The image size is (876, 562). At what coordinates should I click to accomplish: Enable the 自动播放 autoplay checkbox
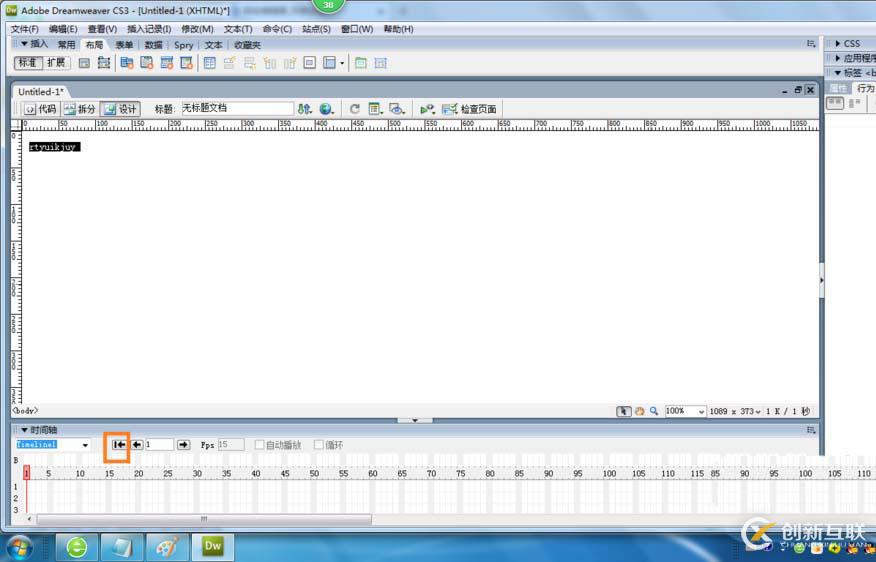click(259, 445)
